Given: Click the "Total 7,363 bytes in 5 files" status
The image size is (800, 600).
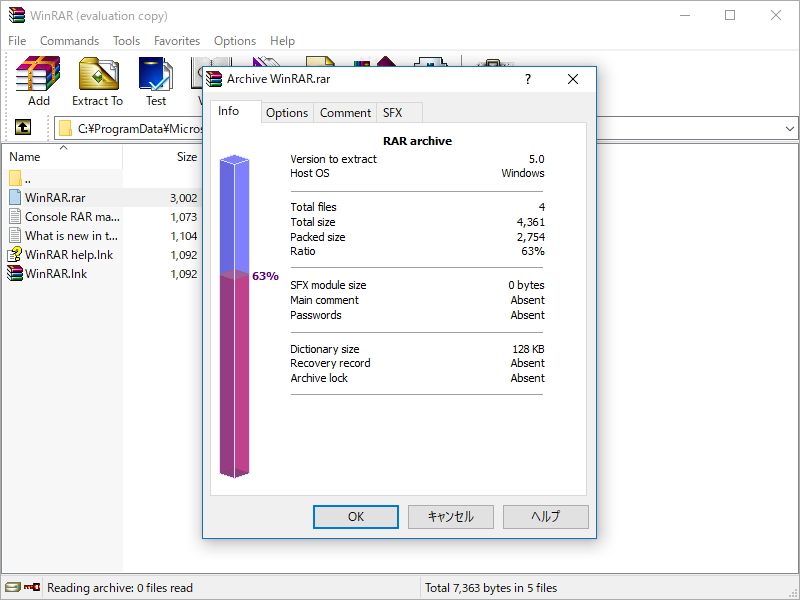Looking at the screenshot, I should 491,588.
